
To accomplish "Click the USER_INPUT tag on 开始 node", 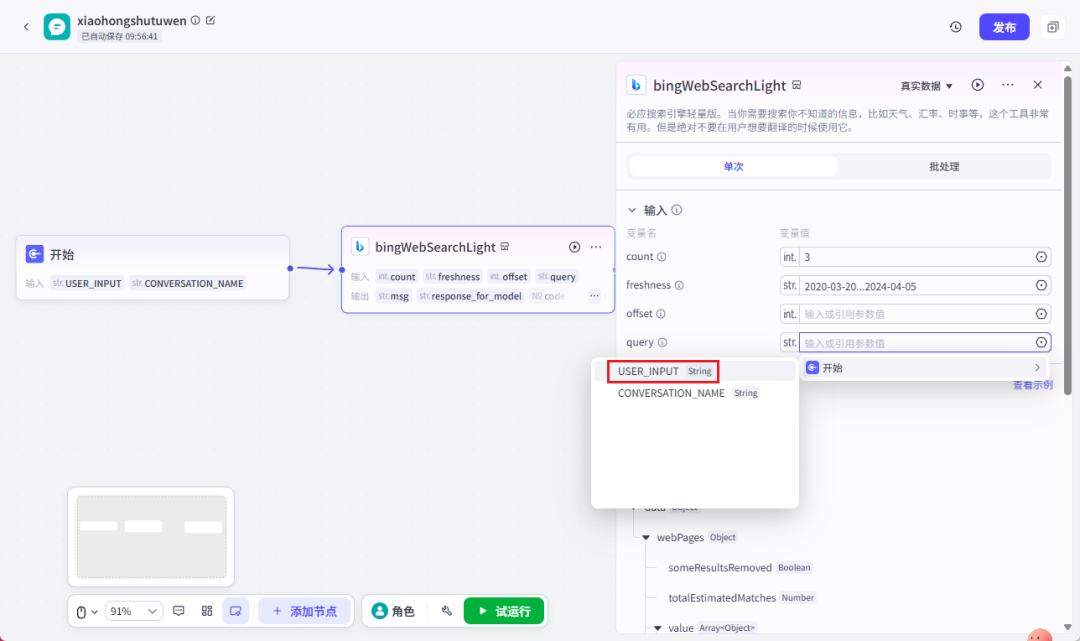I will [x=87, y=283].
